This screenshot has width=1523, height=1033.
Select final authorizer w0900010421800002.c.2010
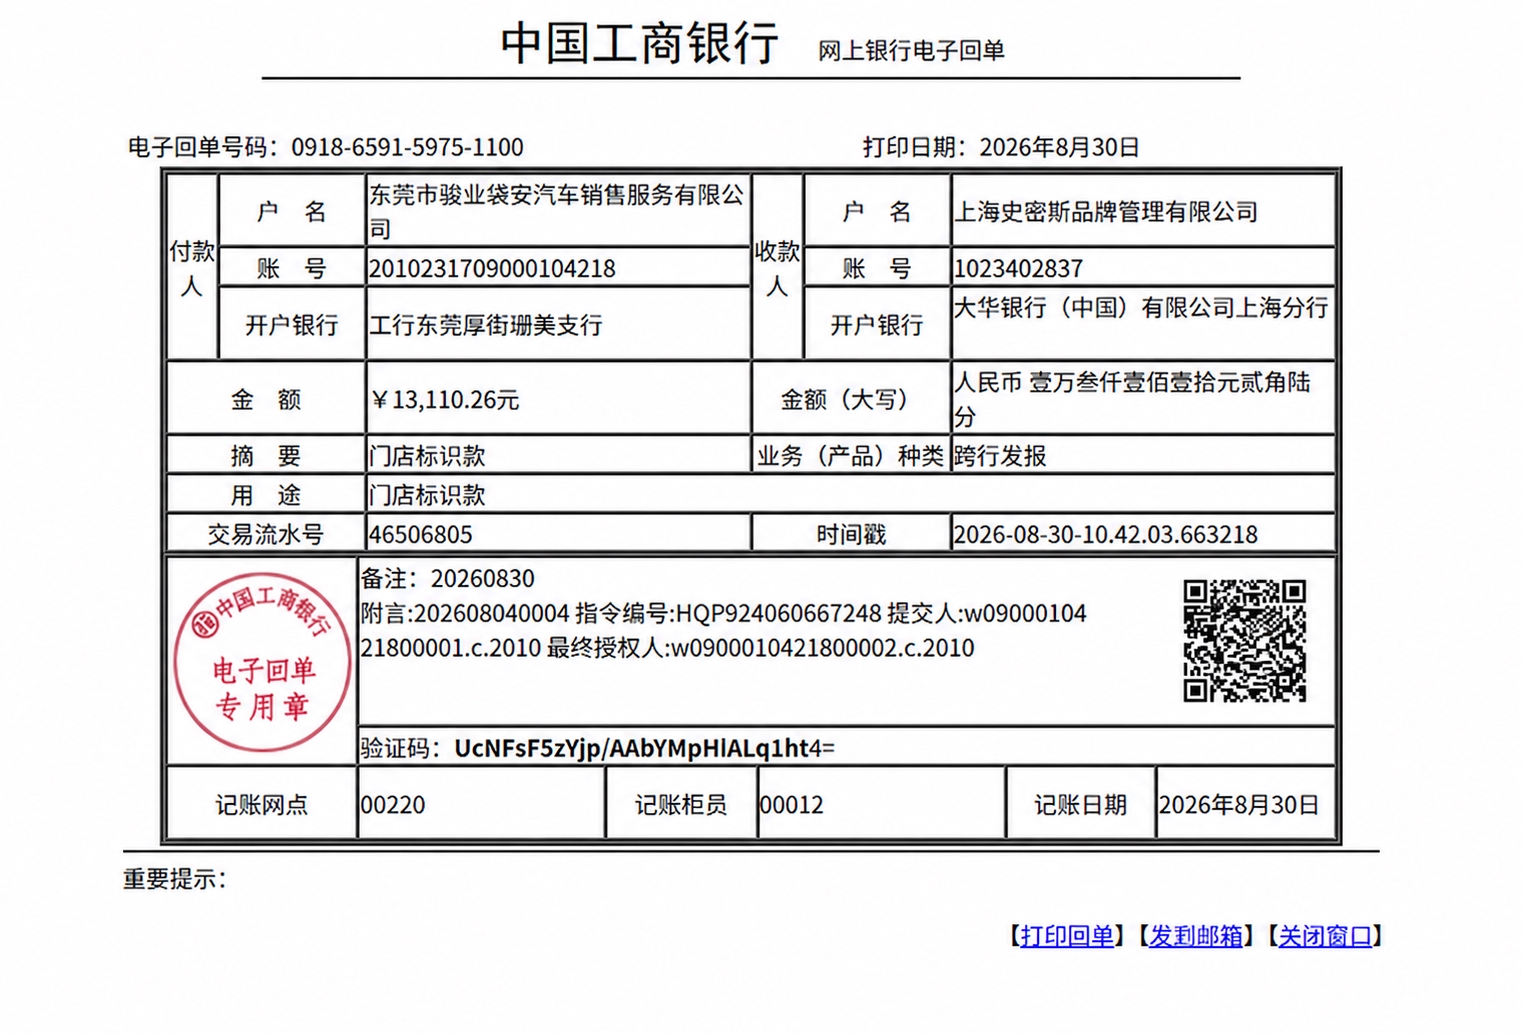click(822, 648)
